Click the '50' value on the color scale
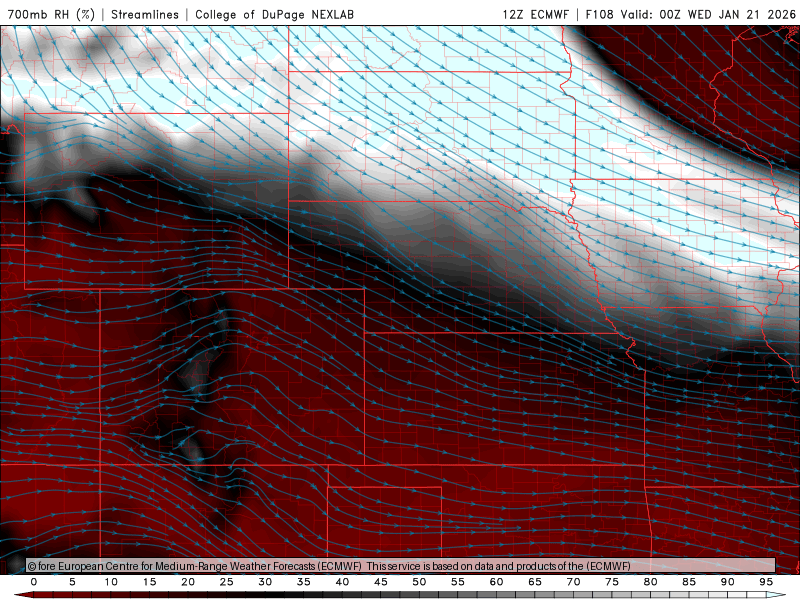 click(419, 582)
